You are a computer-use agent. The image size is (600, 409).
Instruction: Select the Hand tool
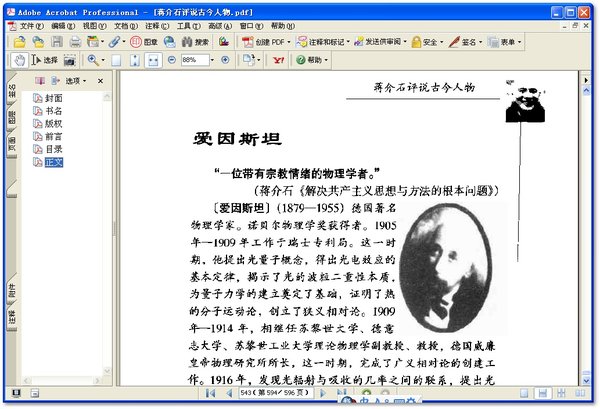[19, 60]
